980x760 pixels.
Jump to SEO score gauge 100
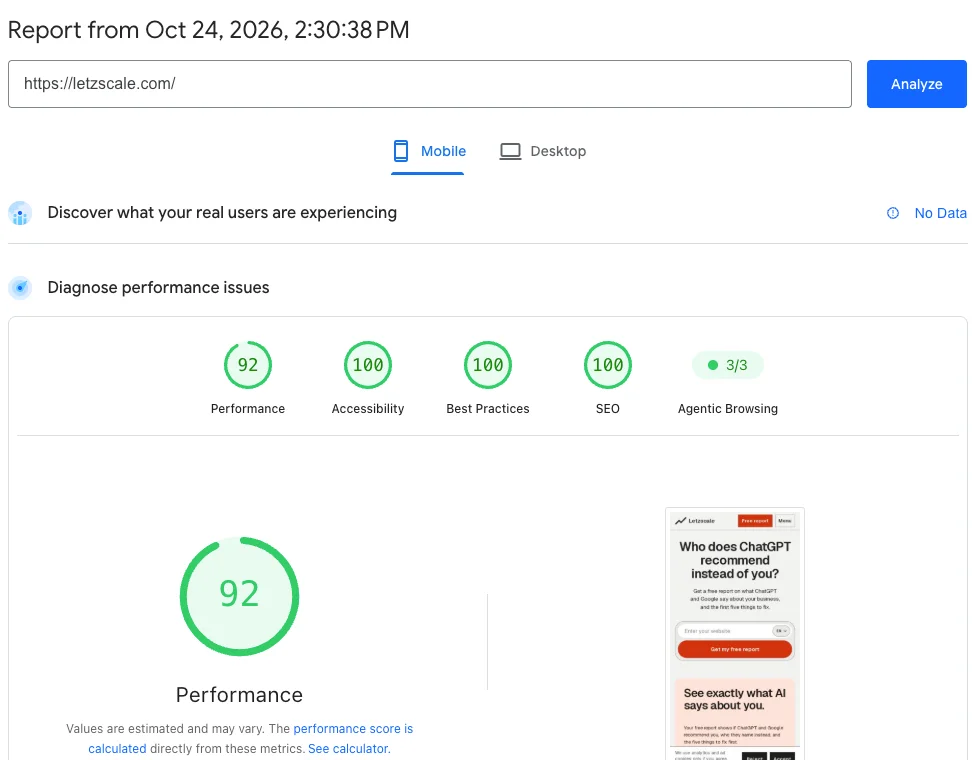coord(608,365)
